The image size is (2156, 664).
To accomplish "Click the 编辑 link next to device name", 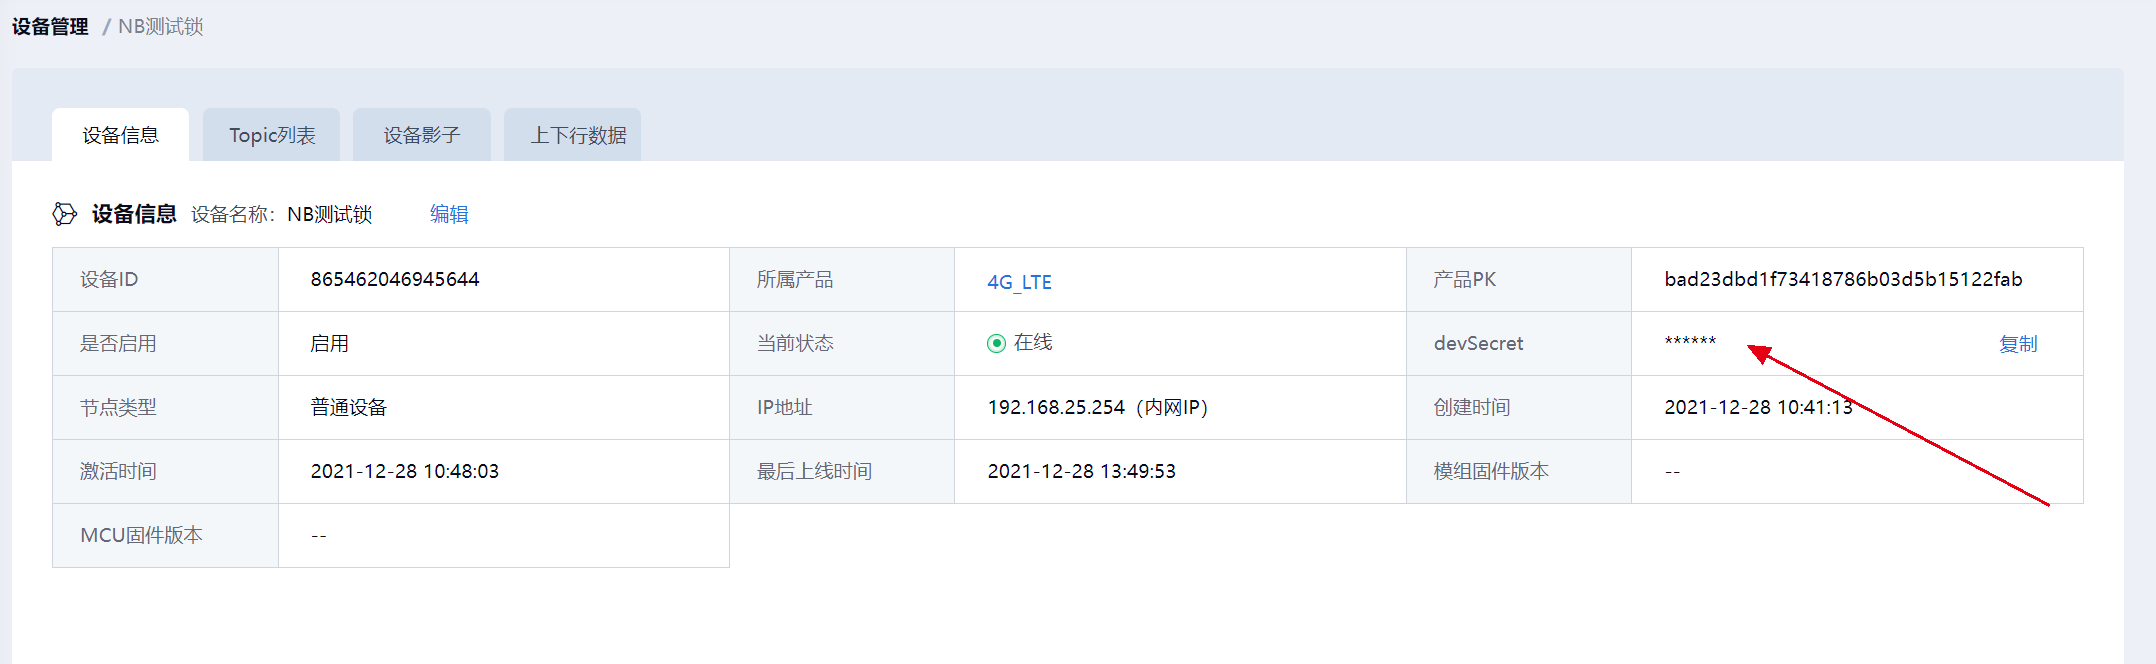I will pos(449,214).
